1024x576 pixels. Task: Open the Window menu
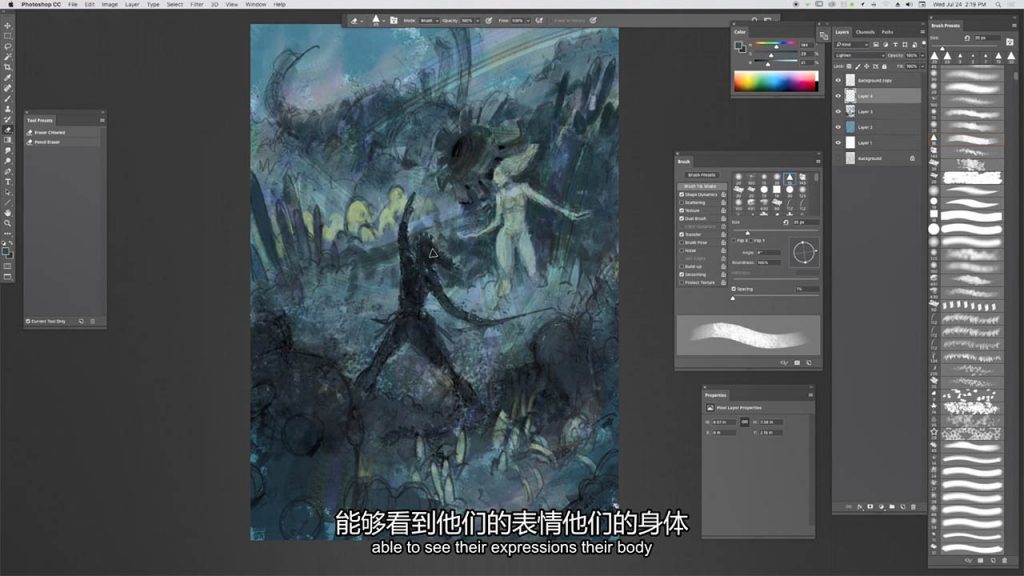(x=255, y=5)
